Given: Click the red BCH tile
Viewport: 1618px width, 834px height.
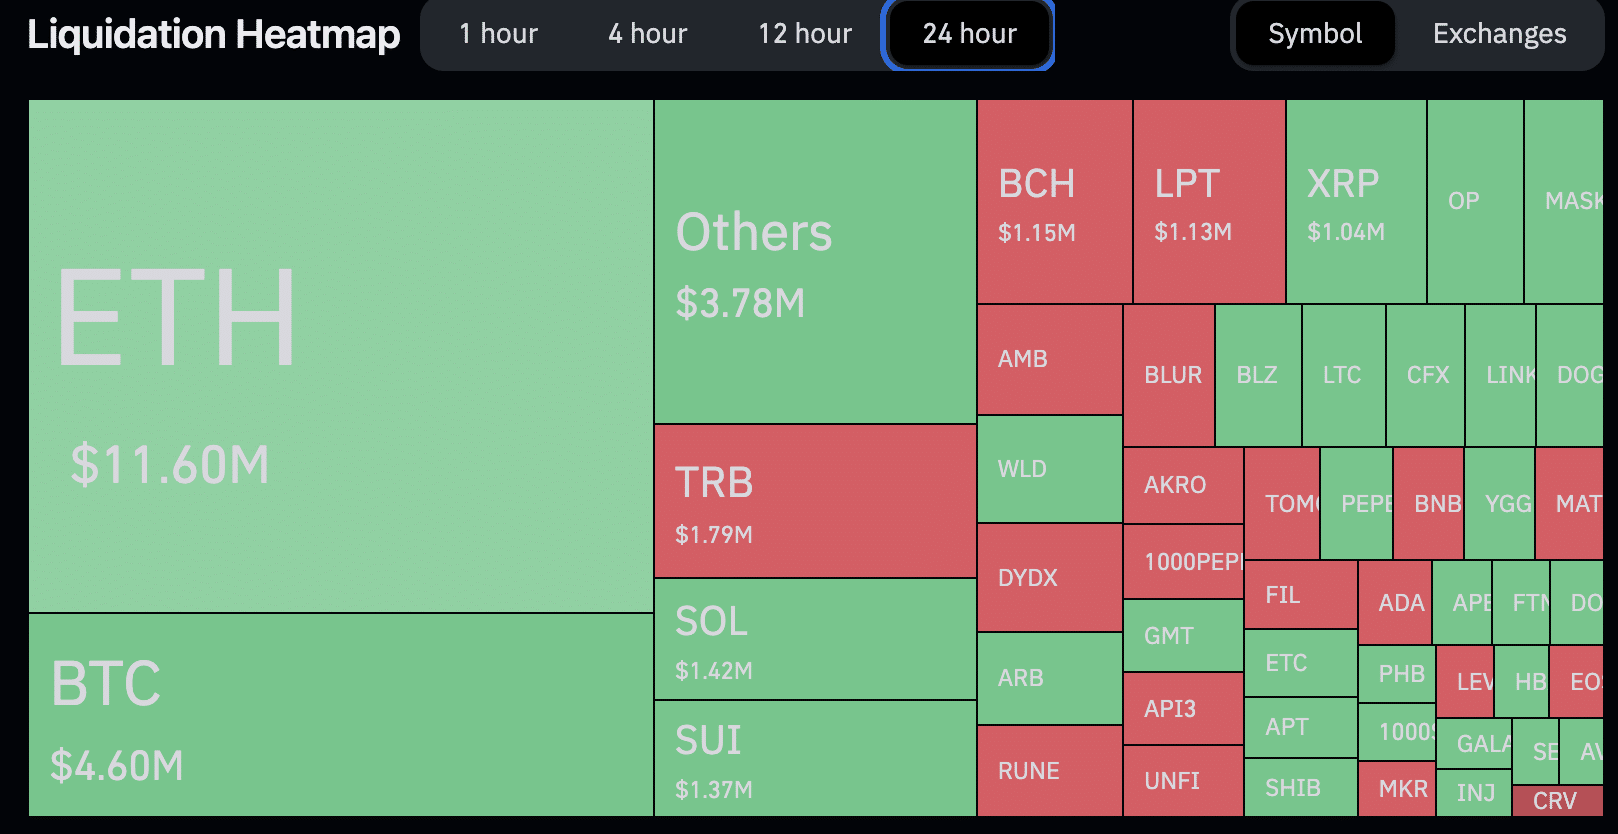Looking at the screenshot, I should click(x=1054, y=201).
